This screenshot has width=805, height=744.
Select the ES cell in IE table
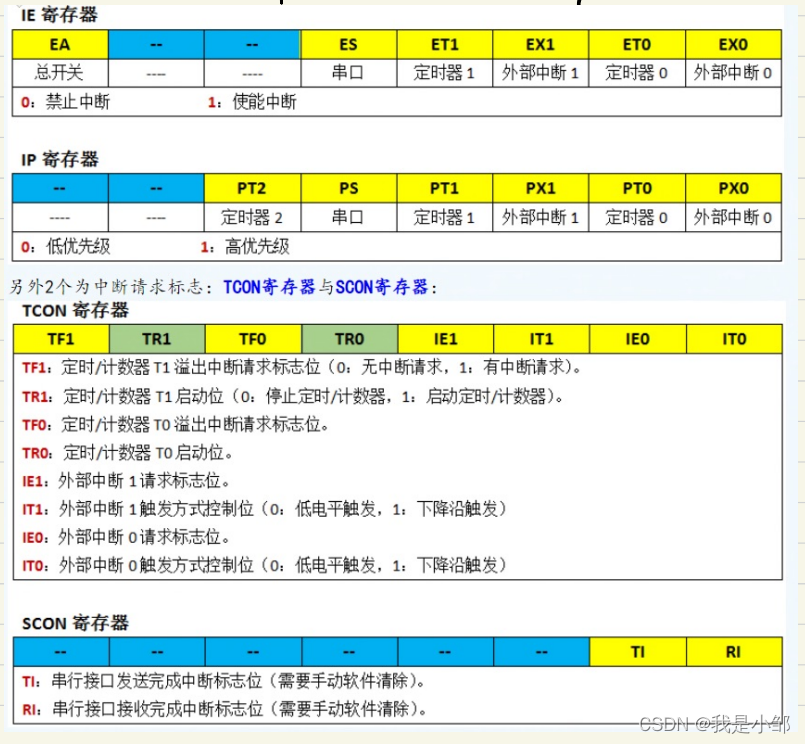coord(349,45)
